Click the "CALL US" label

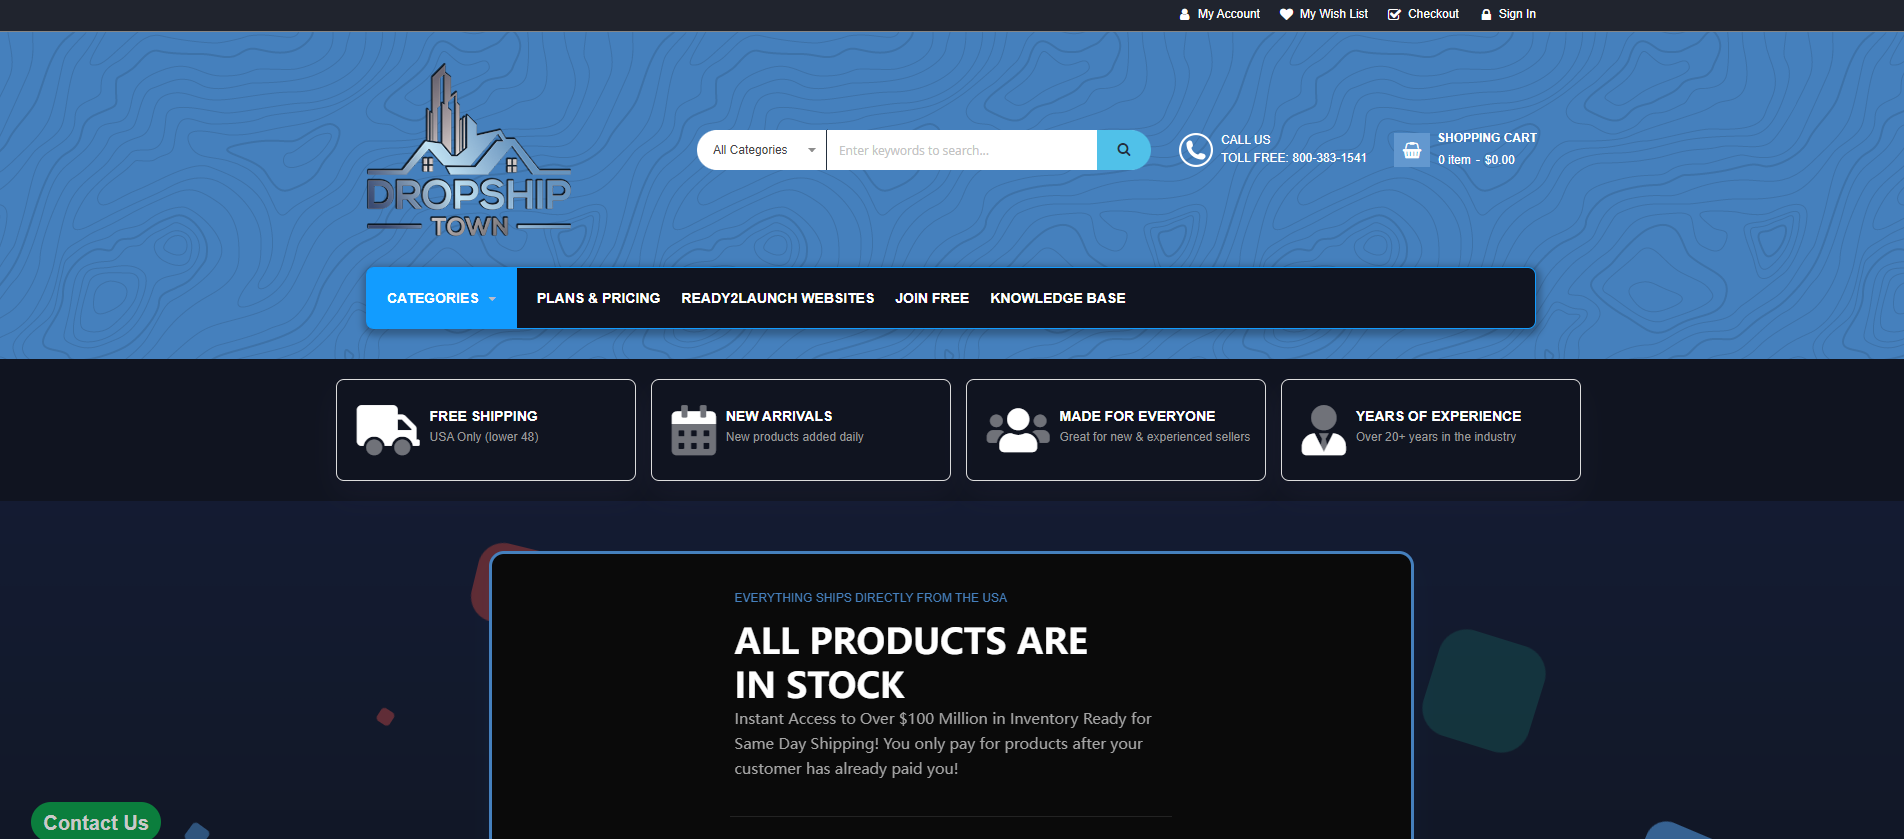point(1246,140)
